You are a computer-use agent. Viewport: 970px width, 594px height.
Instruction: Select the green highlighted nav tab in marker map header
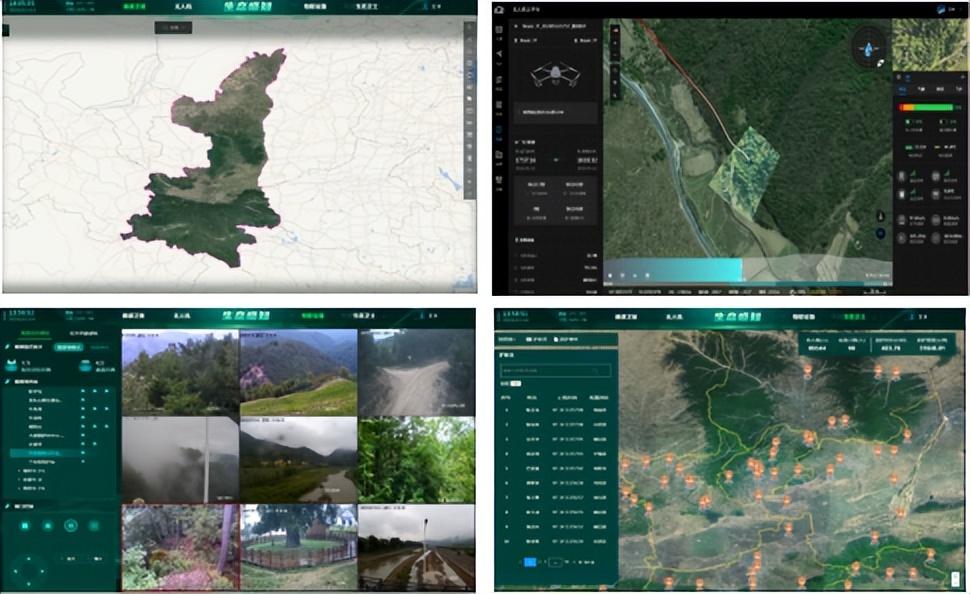point(854,317)
